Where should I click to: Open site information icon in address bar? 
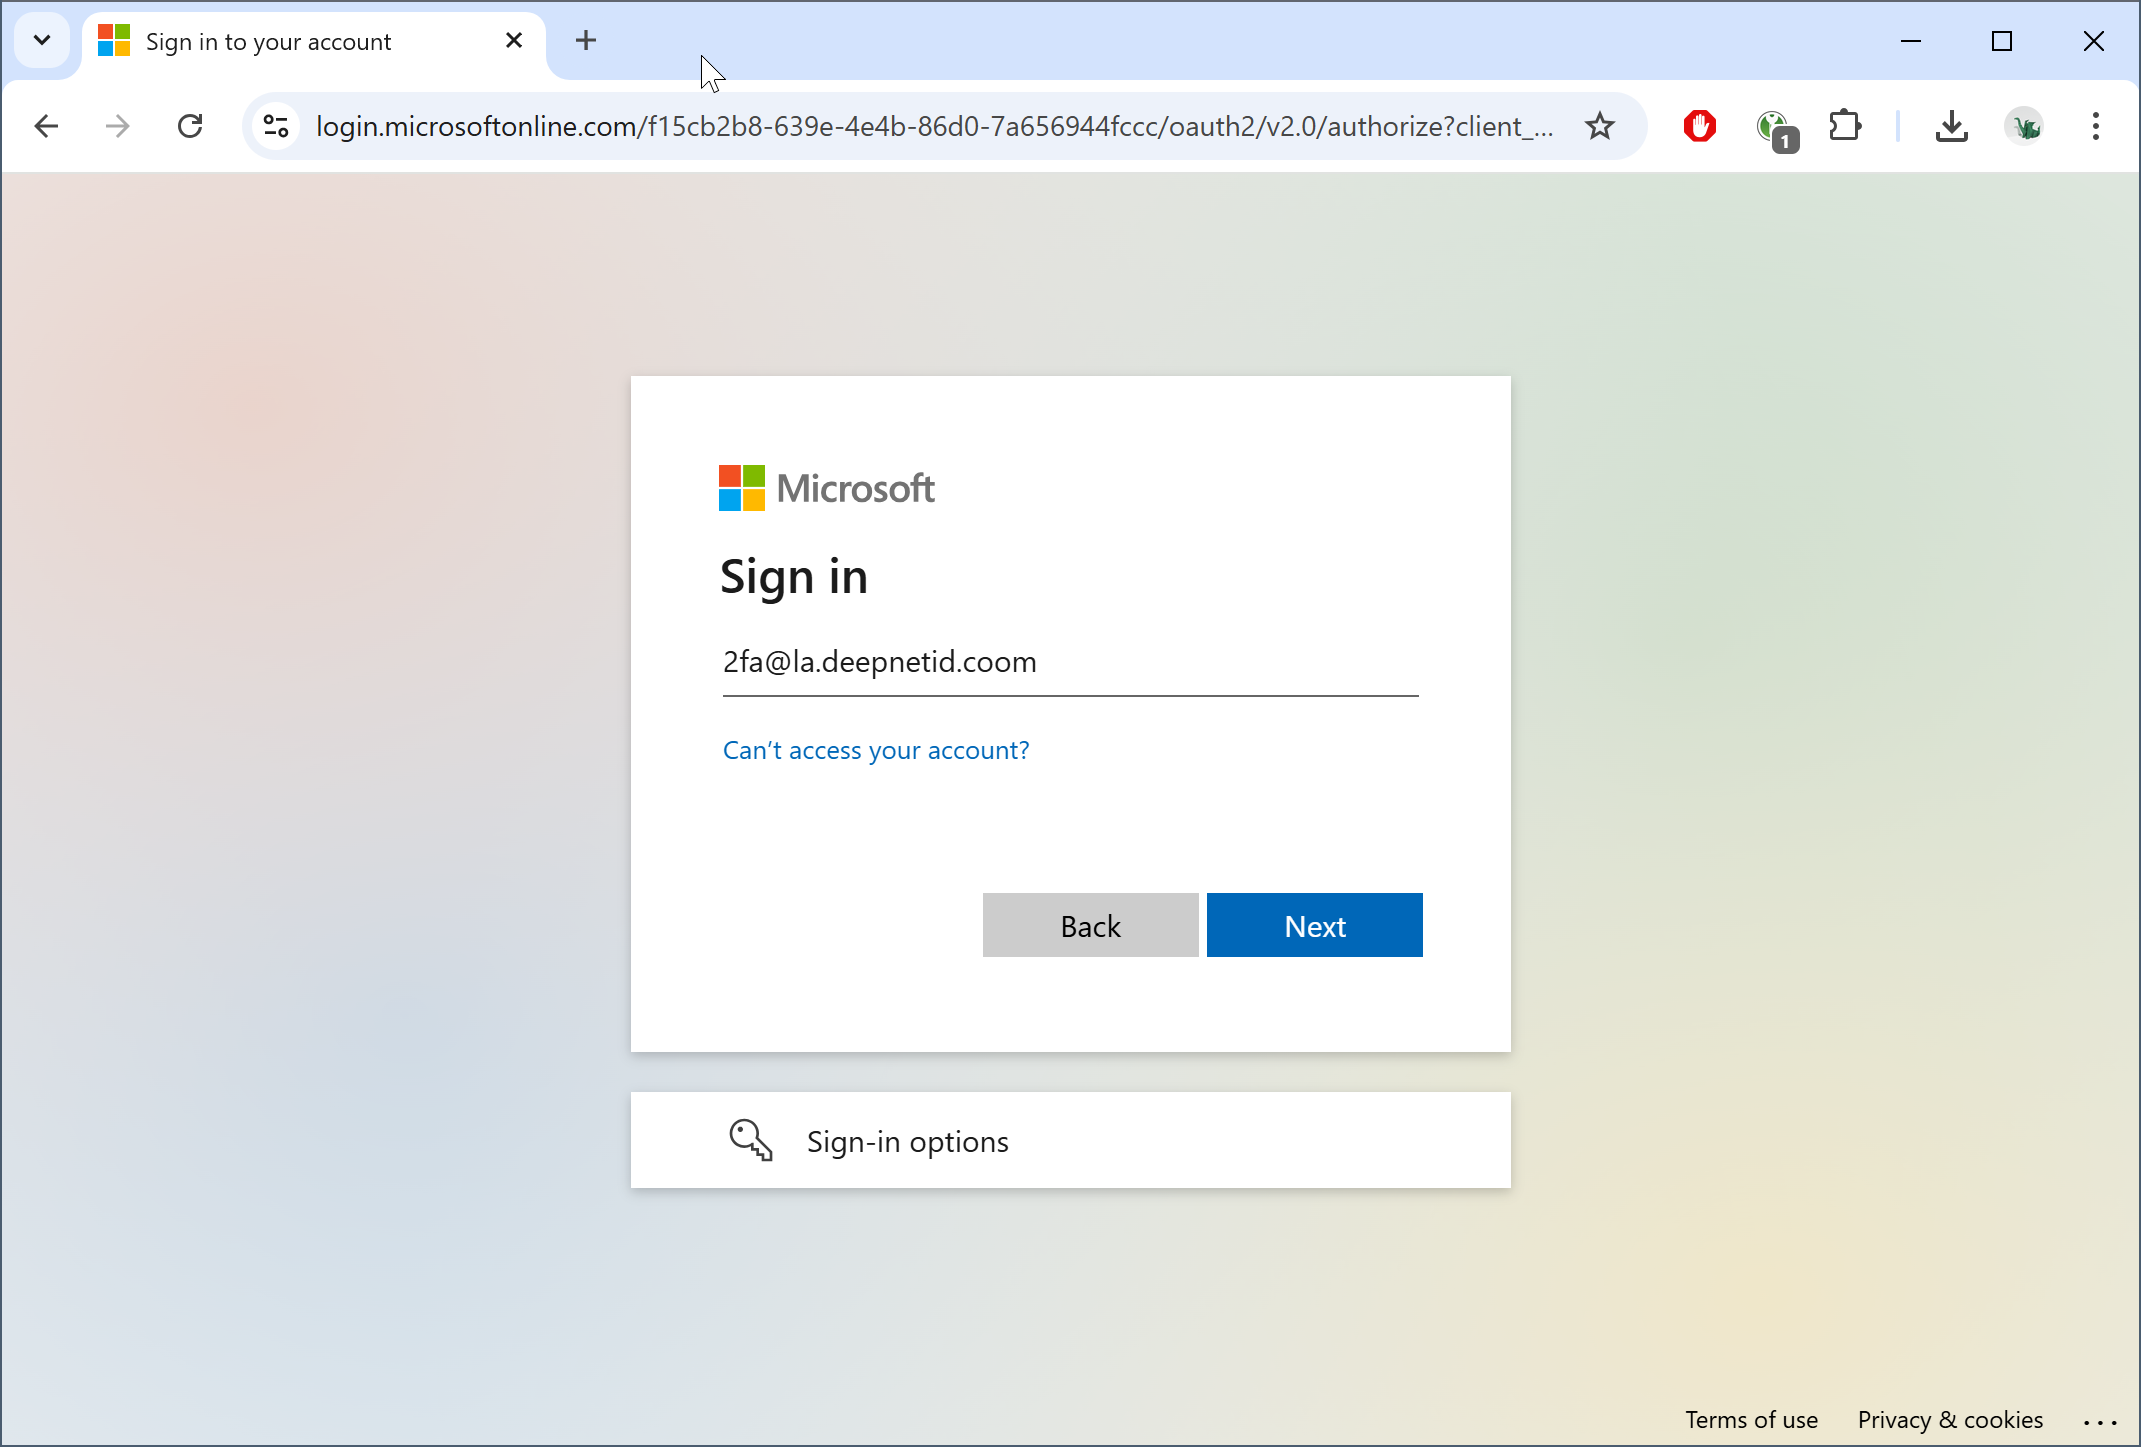click(x=276, y=126)
